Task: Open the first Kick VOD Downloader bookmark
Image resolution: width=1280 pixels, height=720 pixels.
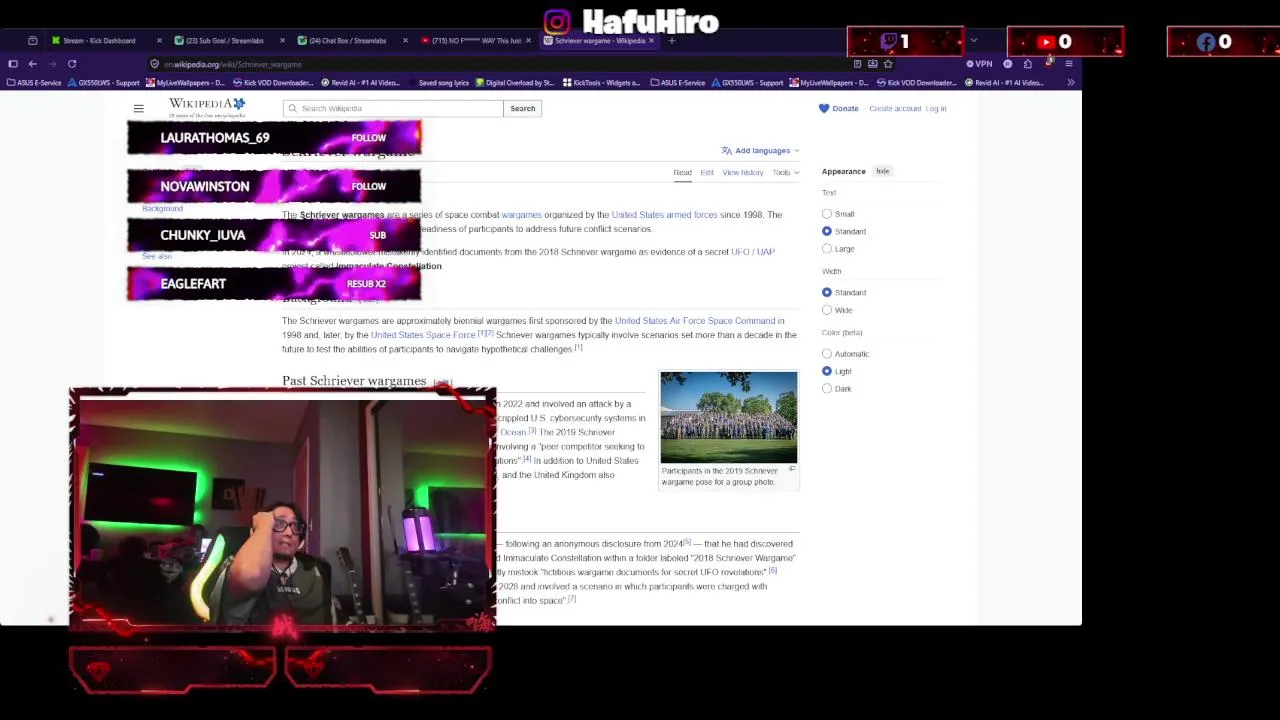Action: [x=275, y=83]
